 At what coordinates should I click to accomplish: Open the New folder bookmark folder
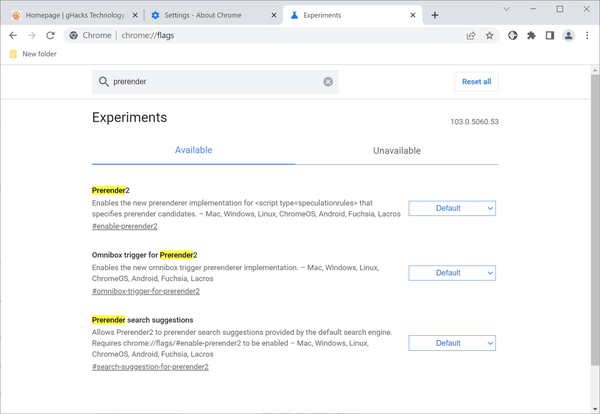tap(33, 54)
